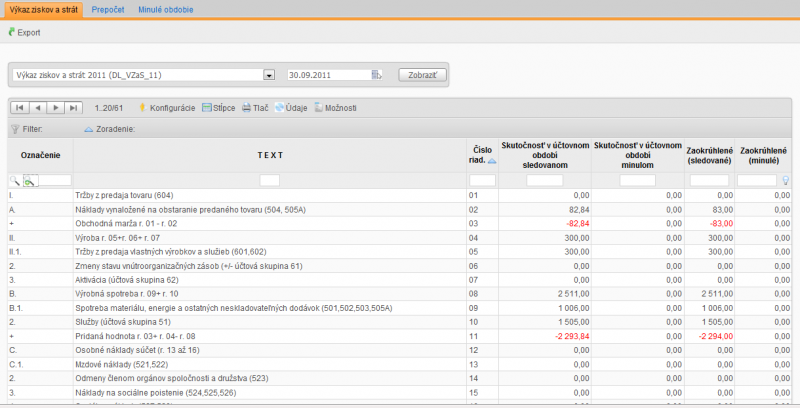Open the date picker calendar icon
The width and height of the screenshot is (800, 408).
click(378, 75)
